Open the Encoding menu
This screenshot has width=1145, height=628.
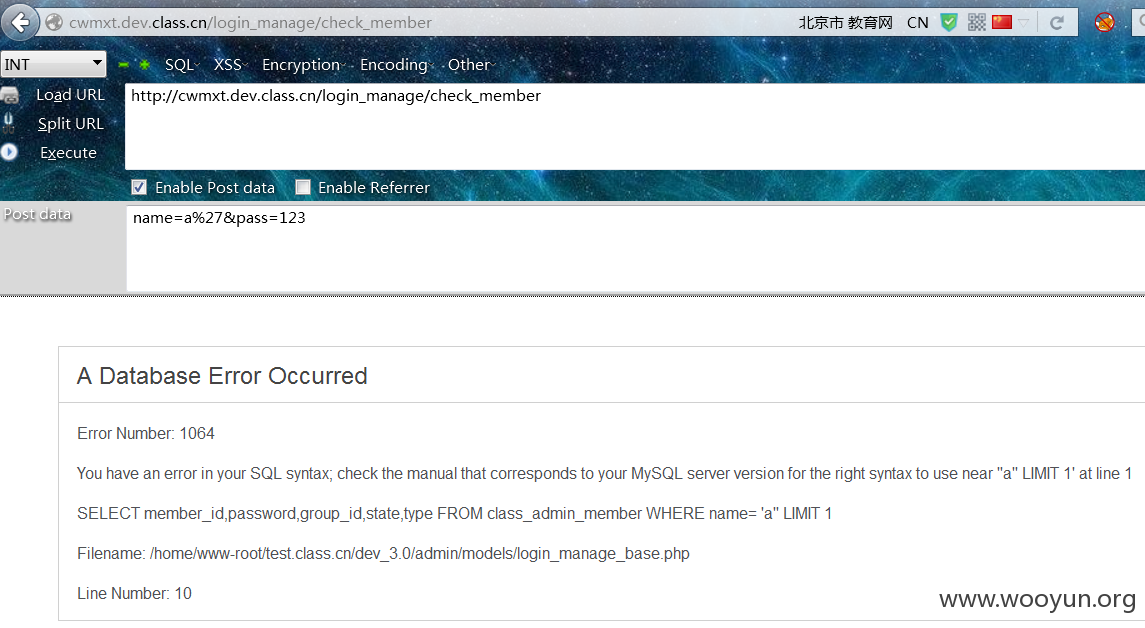pyautogui.click(x=397, y=64)
